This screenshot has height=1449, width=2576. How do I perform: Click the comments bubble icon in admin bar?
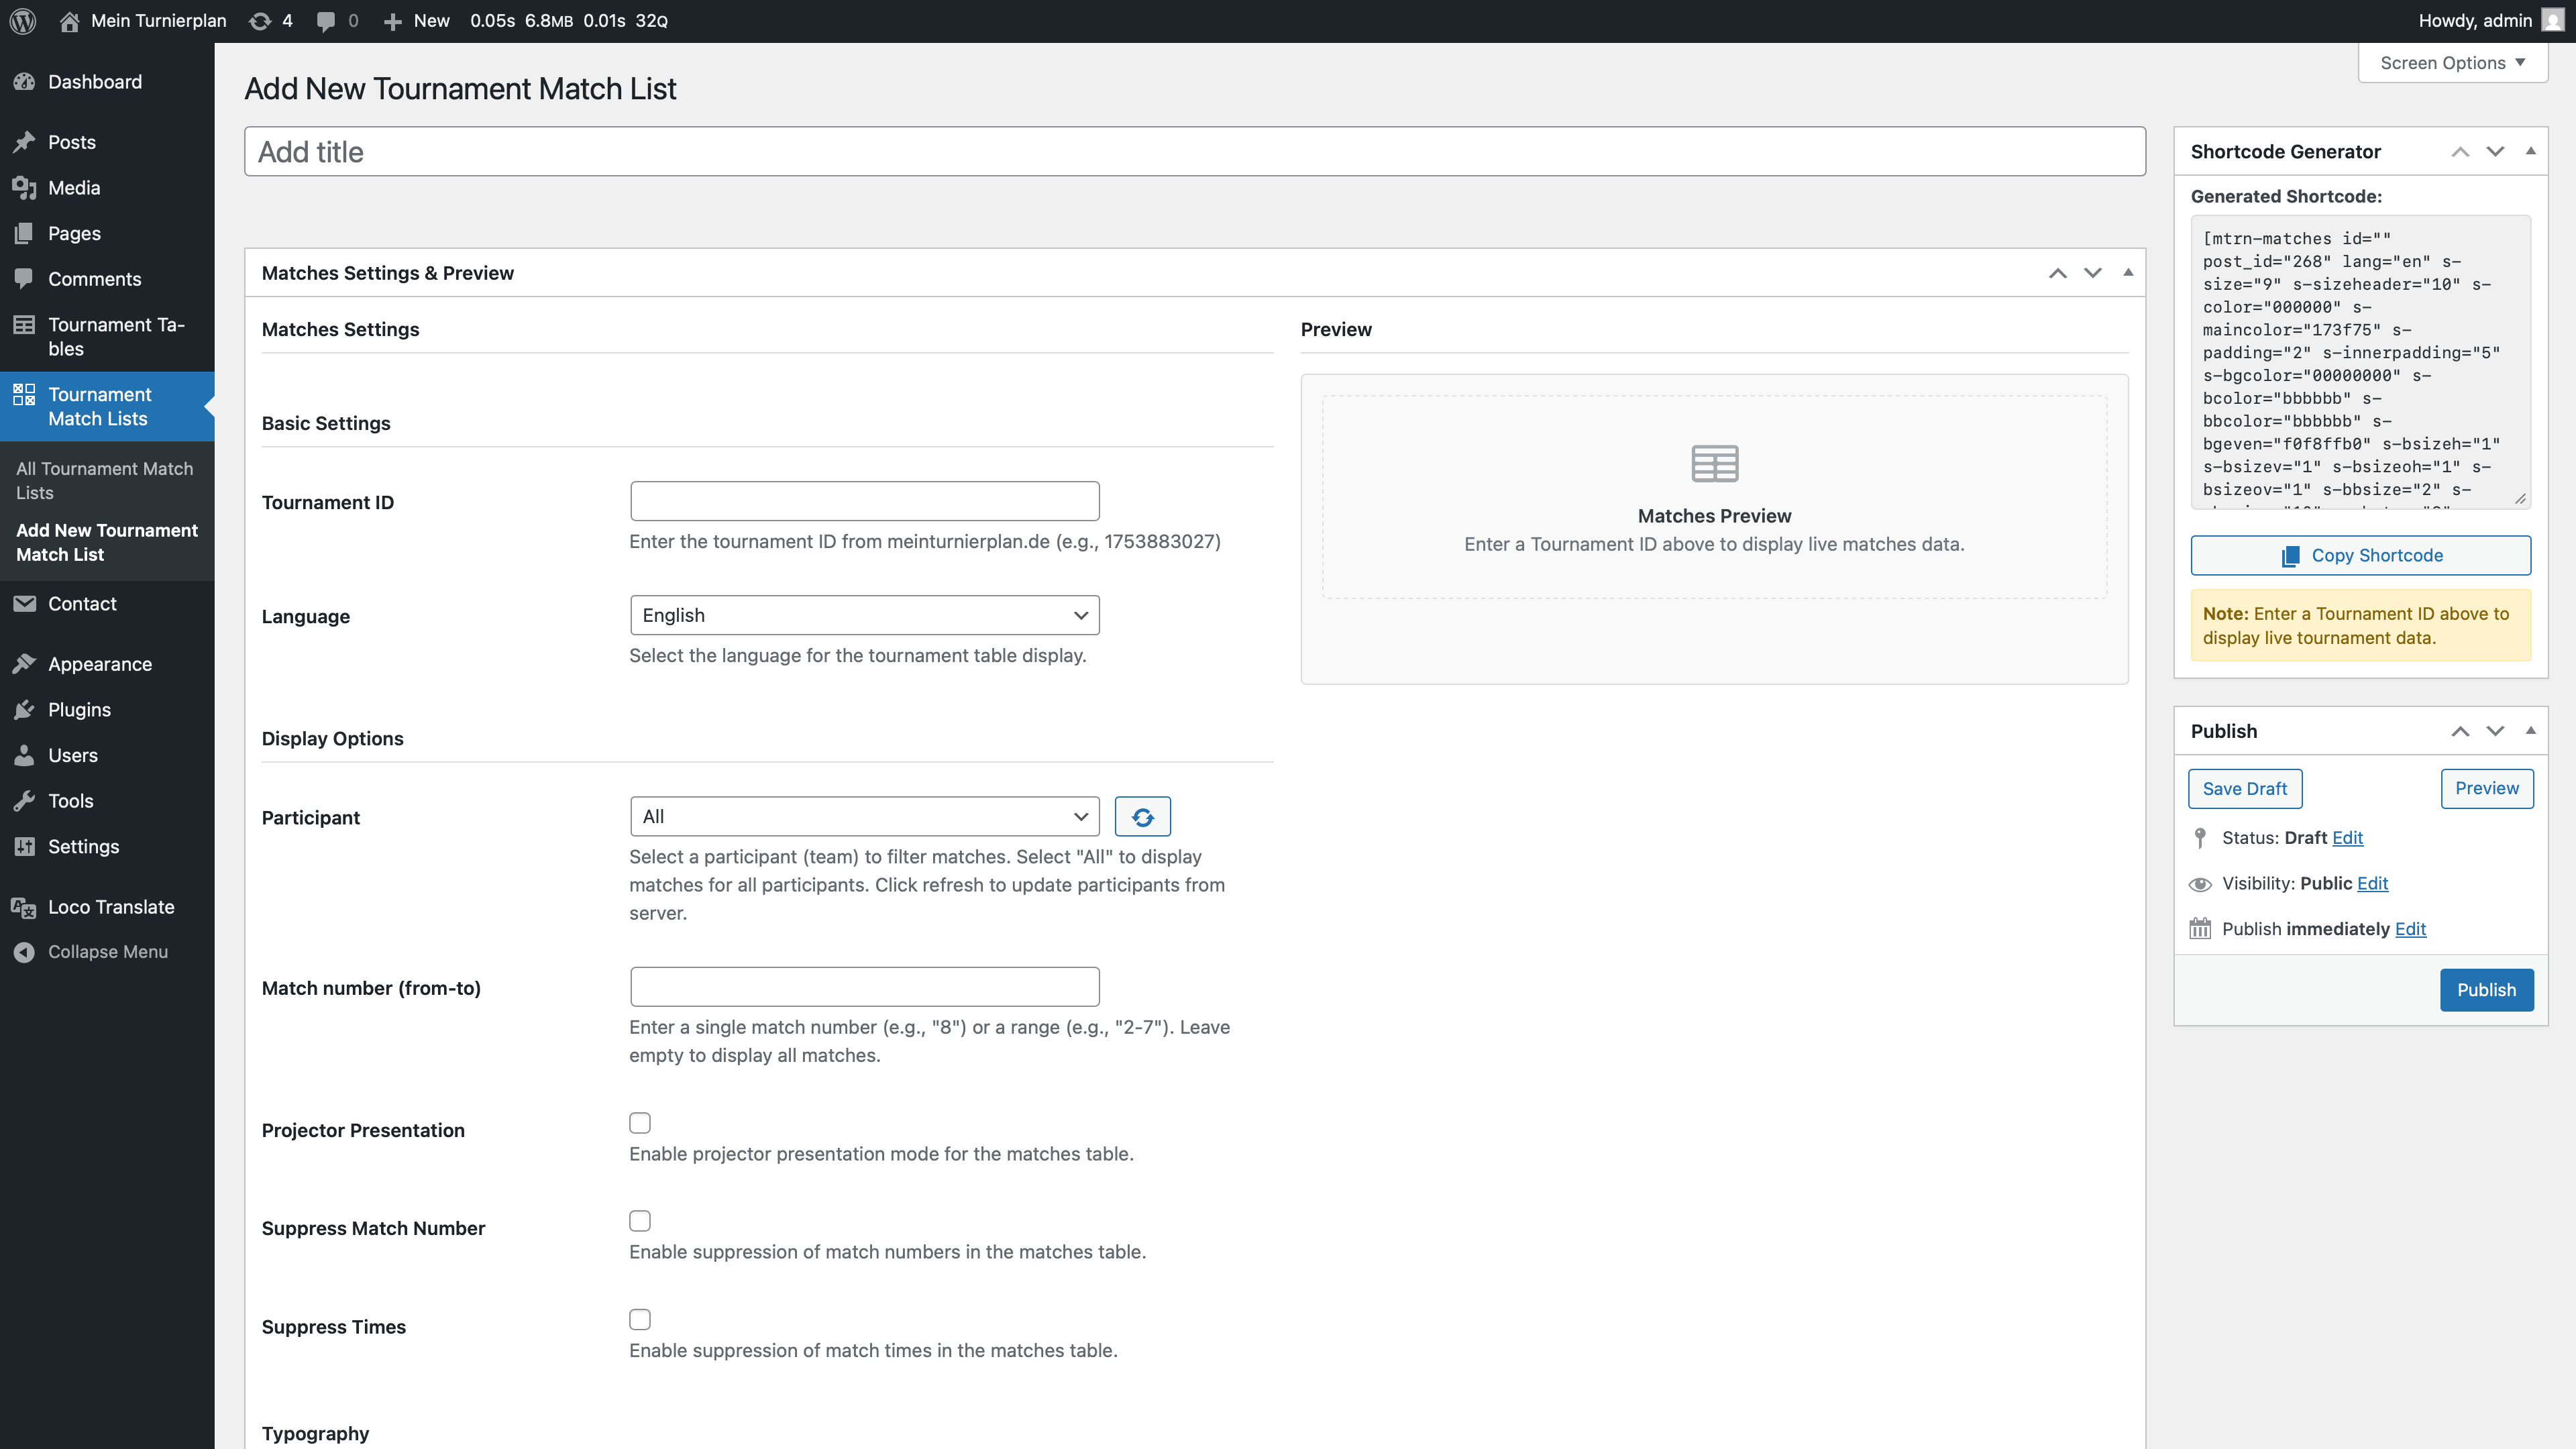pyautogui.click(x=325, y=21)
